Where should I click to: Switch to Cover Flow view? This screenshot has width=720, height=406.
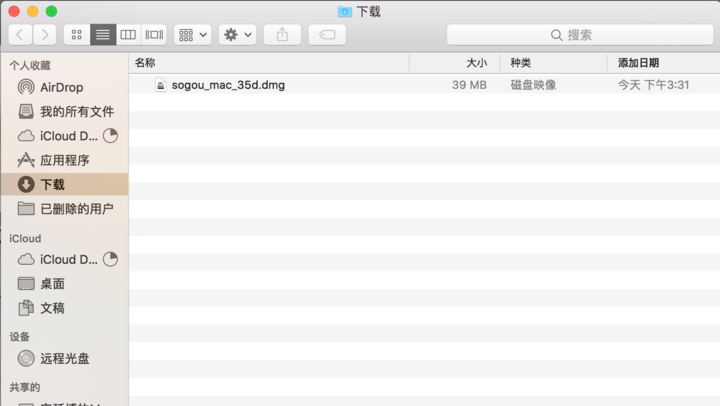coord(154,34)
